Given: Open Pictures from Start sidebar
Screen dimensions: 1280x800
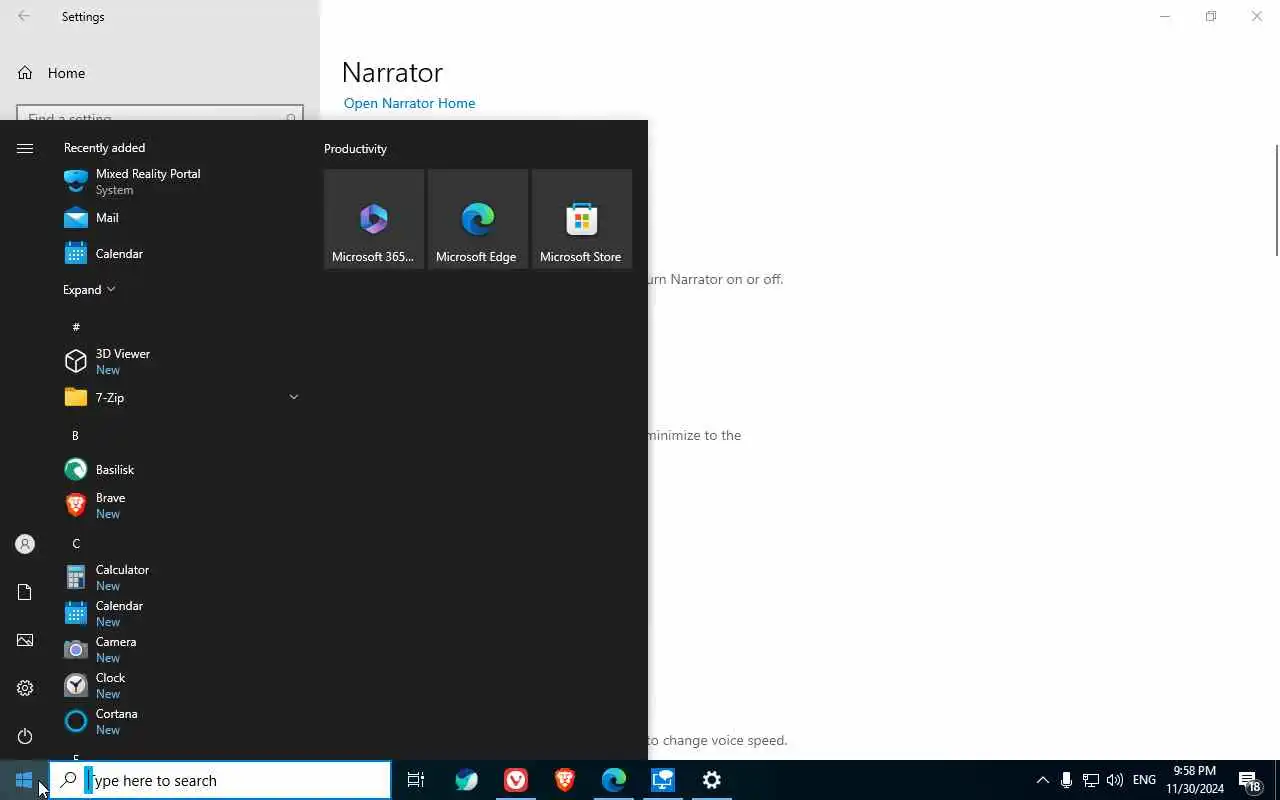Looking at the screenshot, I should (x=25, y=640).
